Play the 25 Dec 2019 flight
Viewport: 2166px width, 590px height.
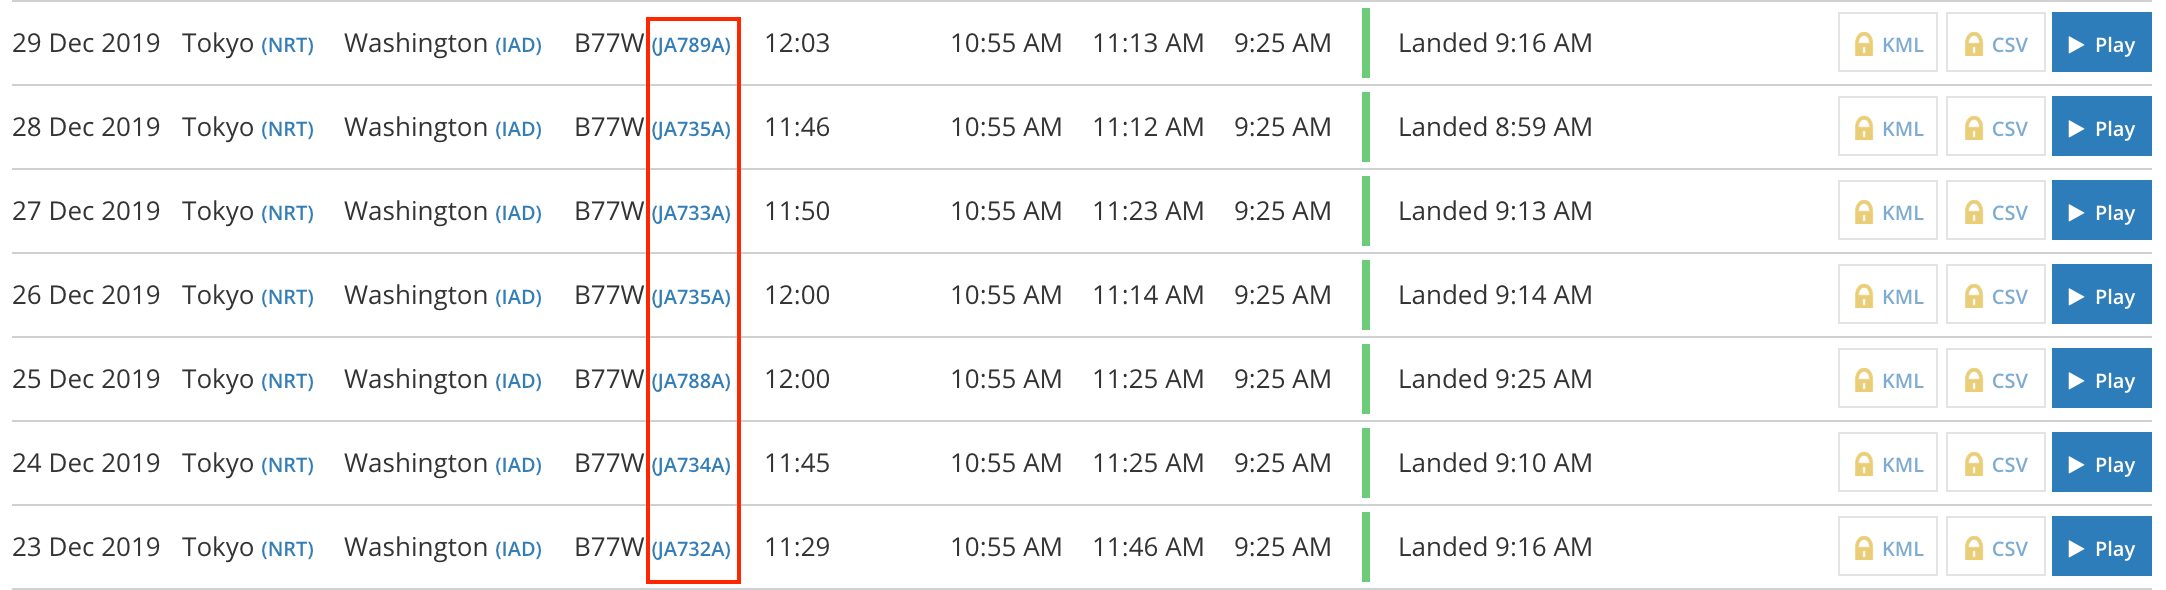2101,379
